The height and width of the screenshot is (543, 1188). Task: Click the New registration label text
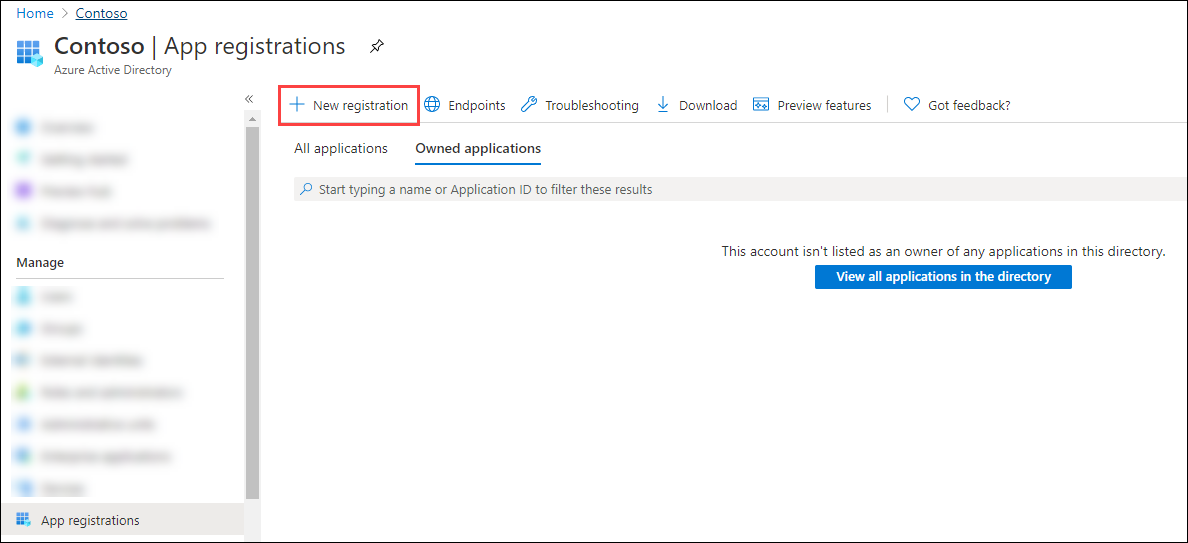360,105
